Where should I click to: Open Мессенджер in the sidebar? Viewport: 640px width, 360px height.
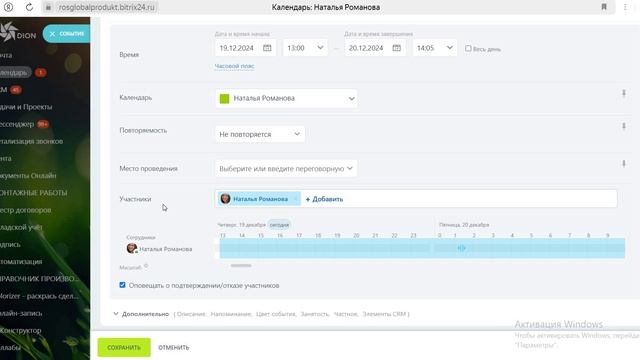17,124
